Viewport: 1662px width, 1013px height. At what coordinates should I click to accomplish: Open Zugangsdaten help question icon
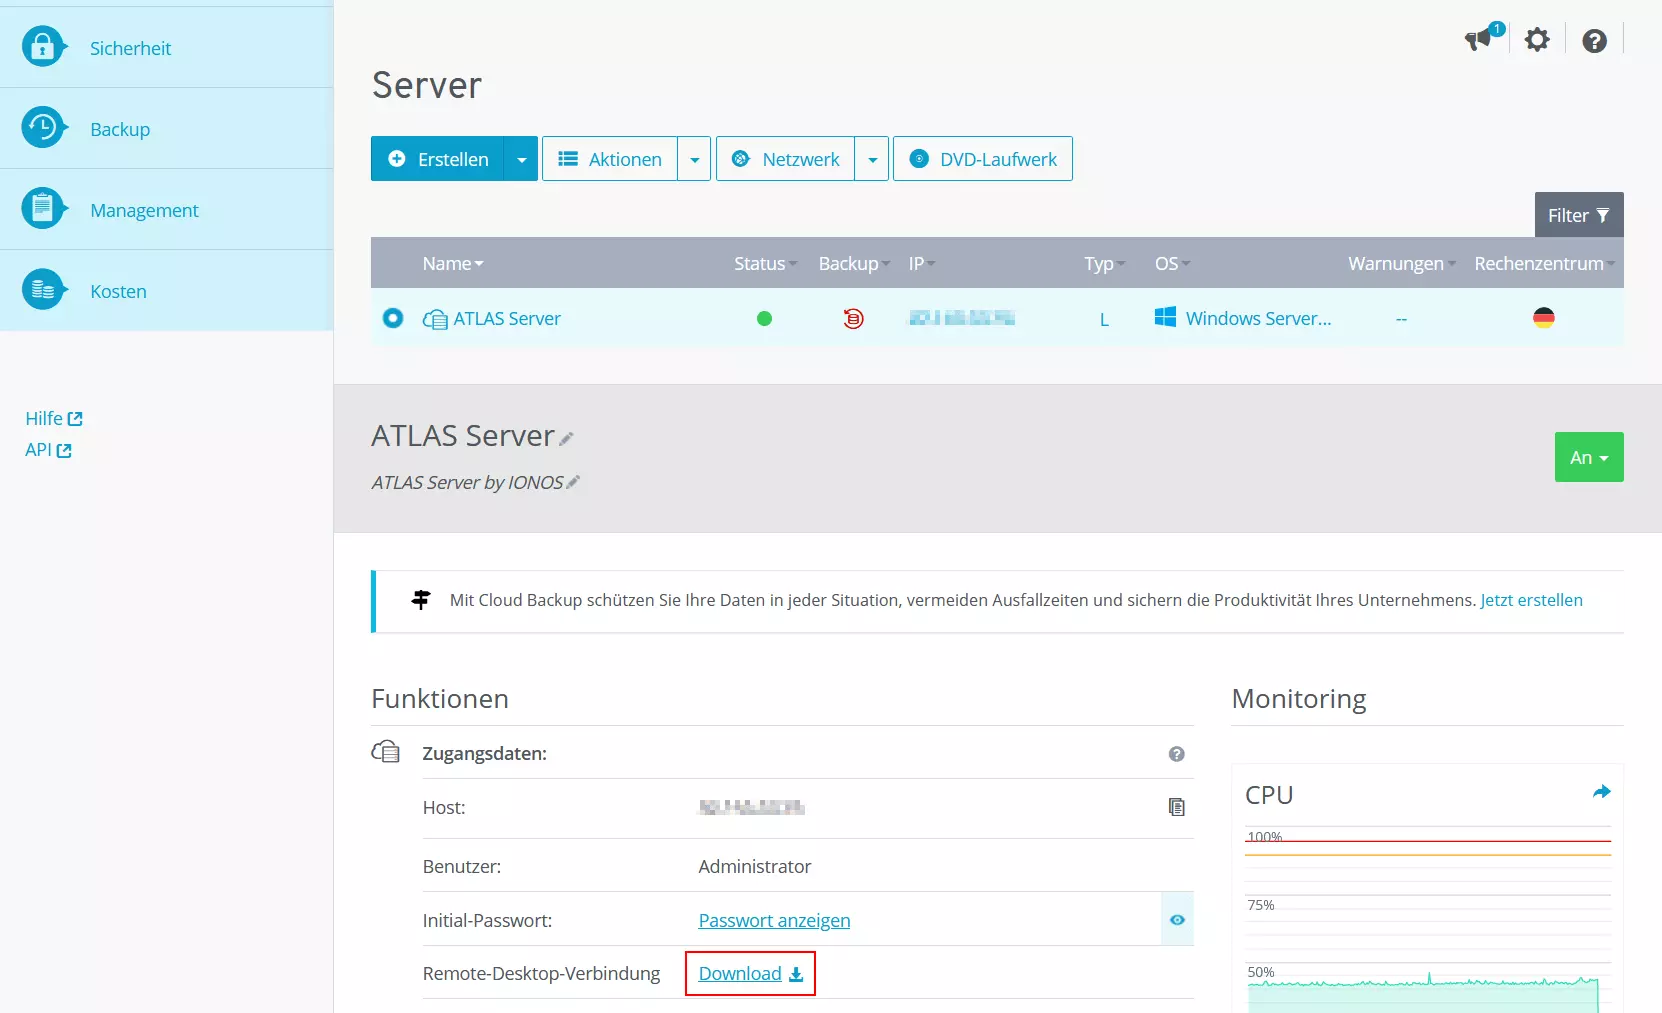(x=1177, y=754)
